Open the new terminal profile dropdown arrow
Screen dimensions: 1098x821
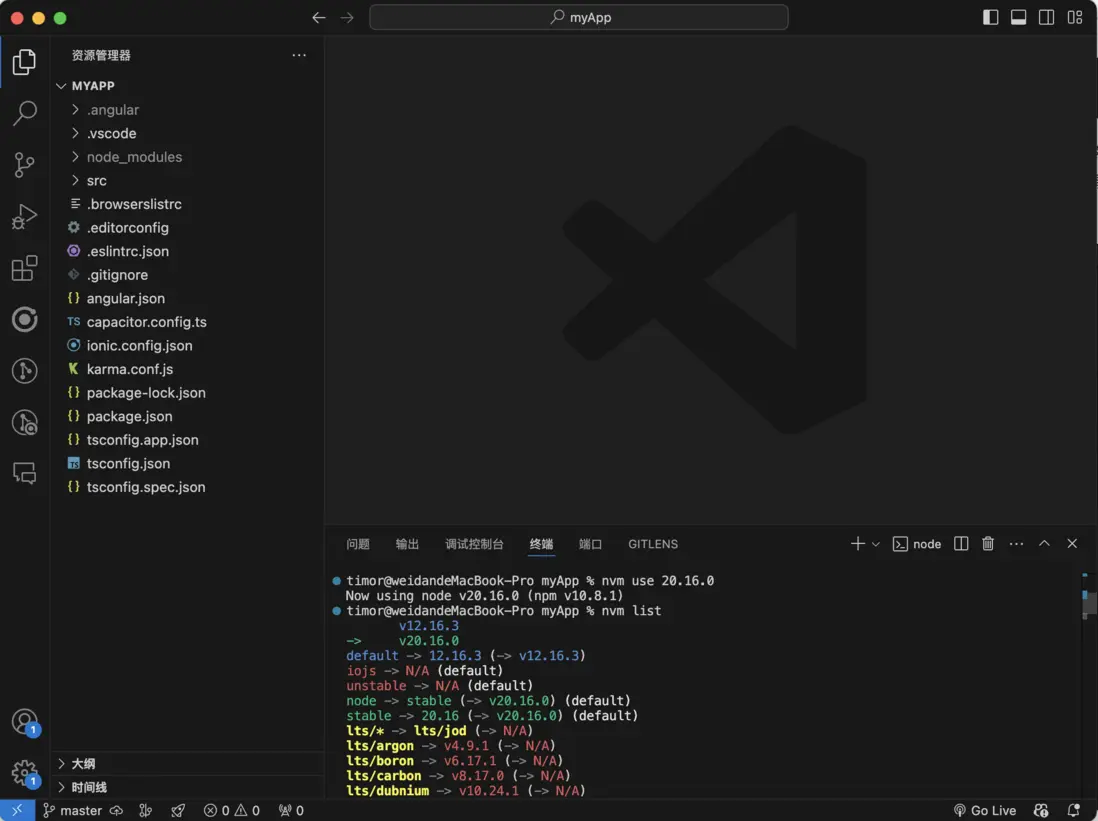click(x=876, y=544)
